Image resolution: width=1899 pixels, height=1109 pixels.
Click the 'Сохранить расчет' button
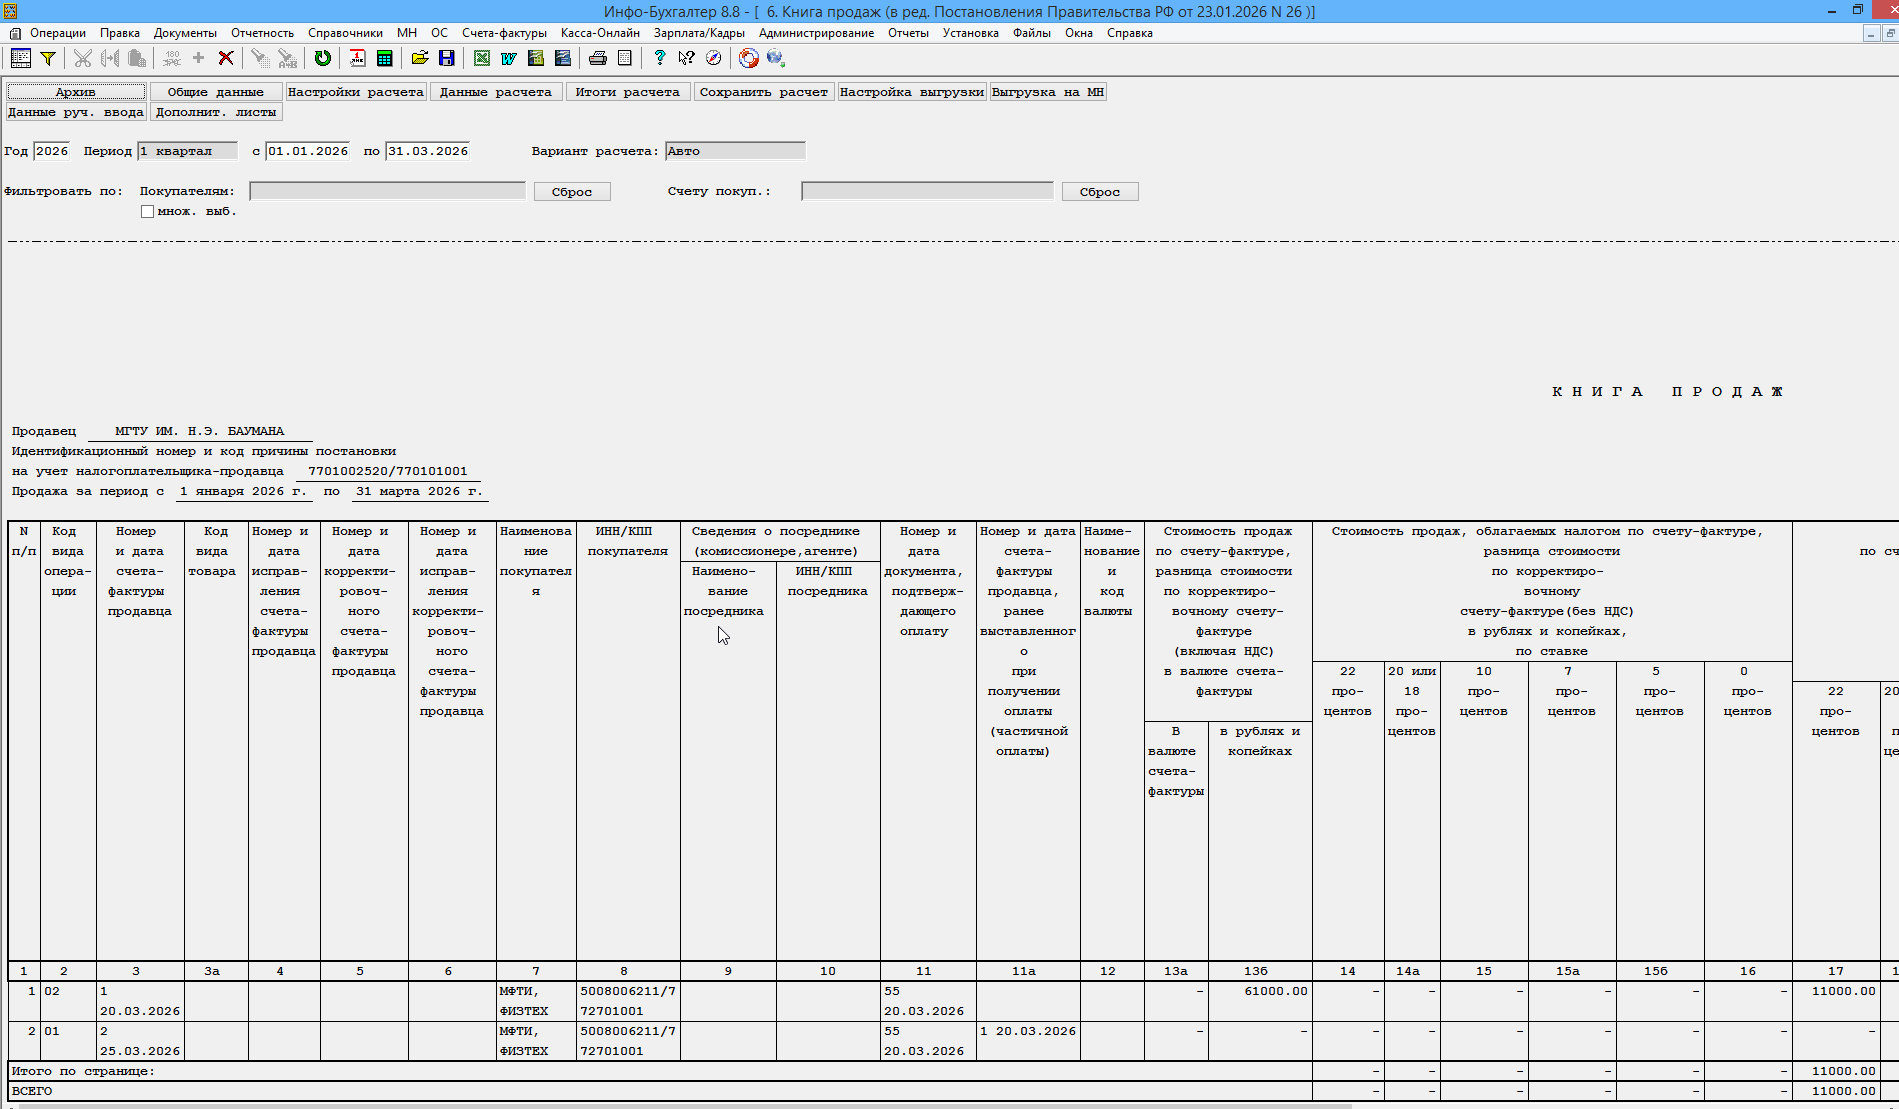(x=763, y=92)
